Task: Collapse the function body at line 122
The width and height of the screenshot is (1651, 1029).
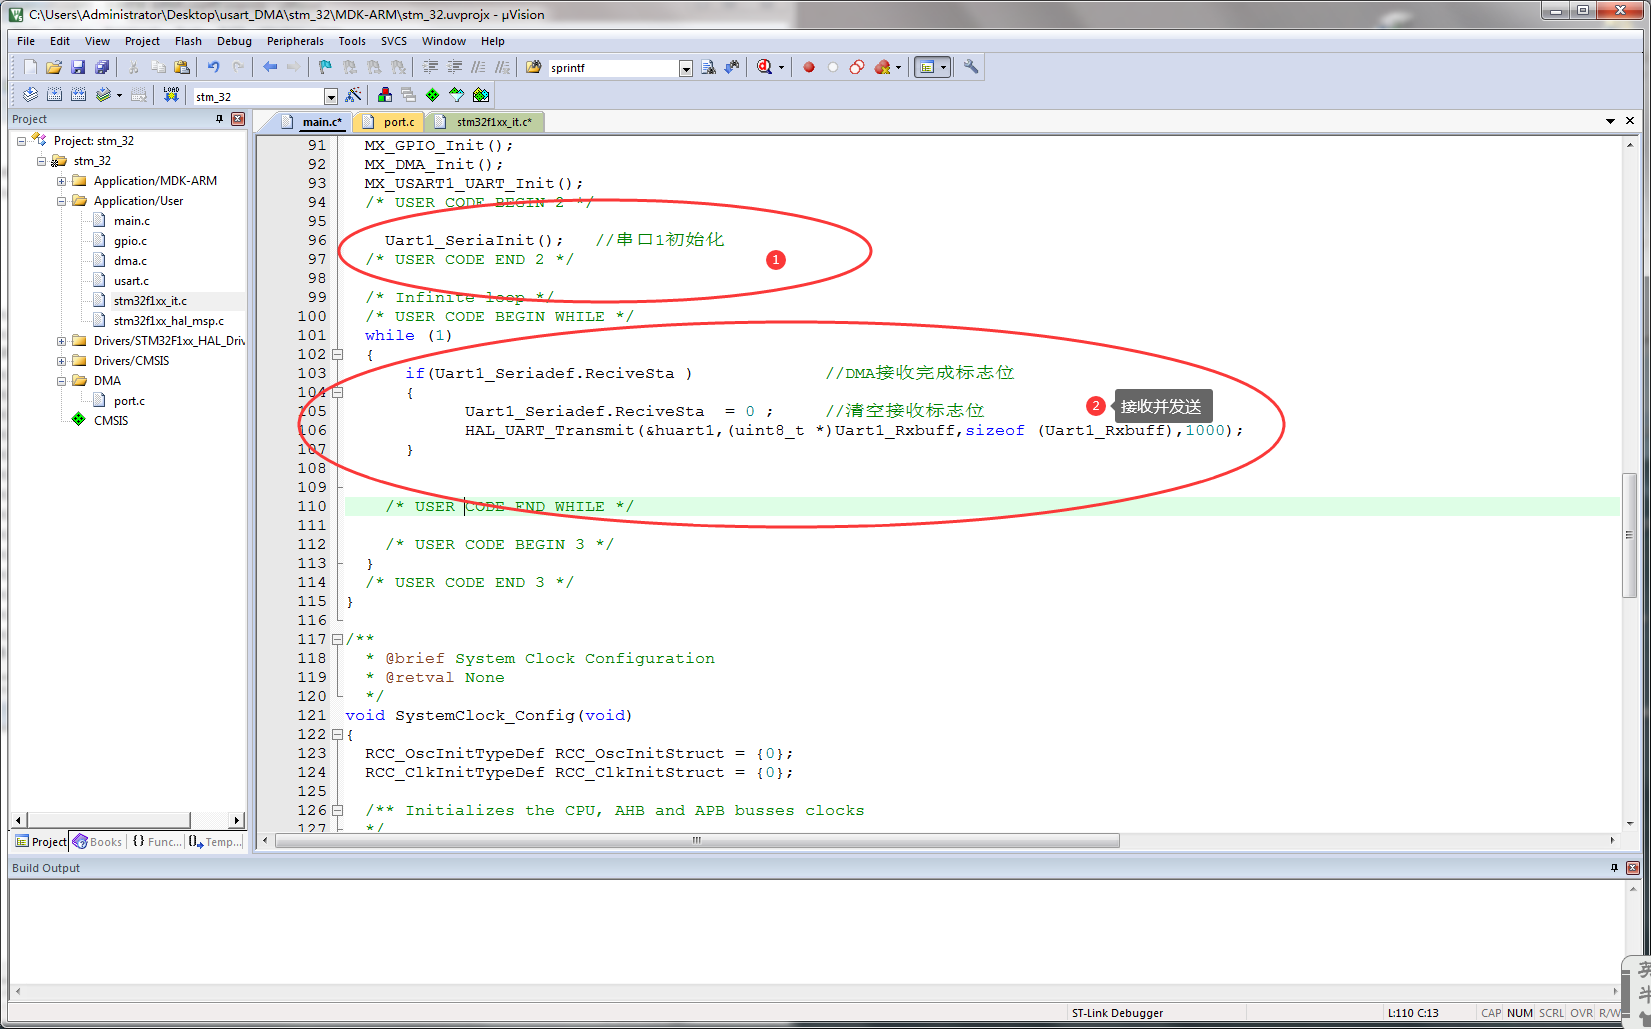Action: (338, 735)
